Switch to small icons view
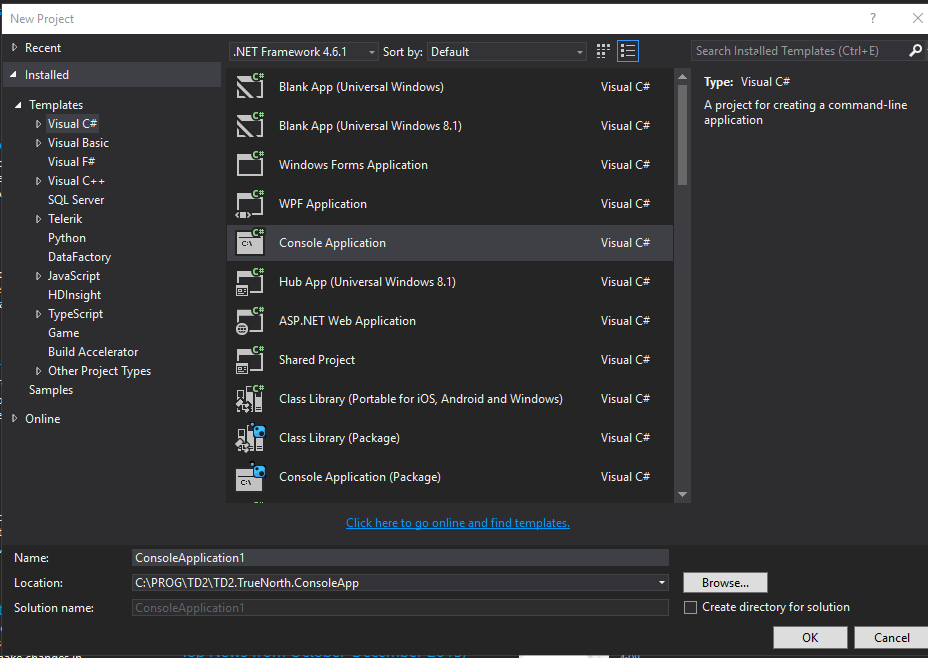The image size is (928, 658). pyautogui.click(x=602, y=51)
